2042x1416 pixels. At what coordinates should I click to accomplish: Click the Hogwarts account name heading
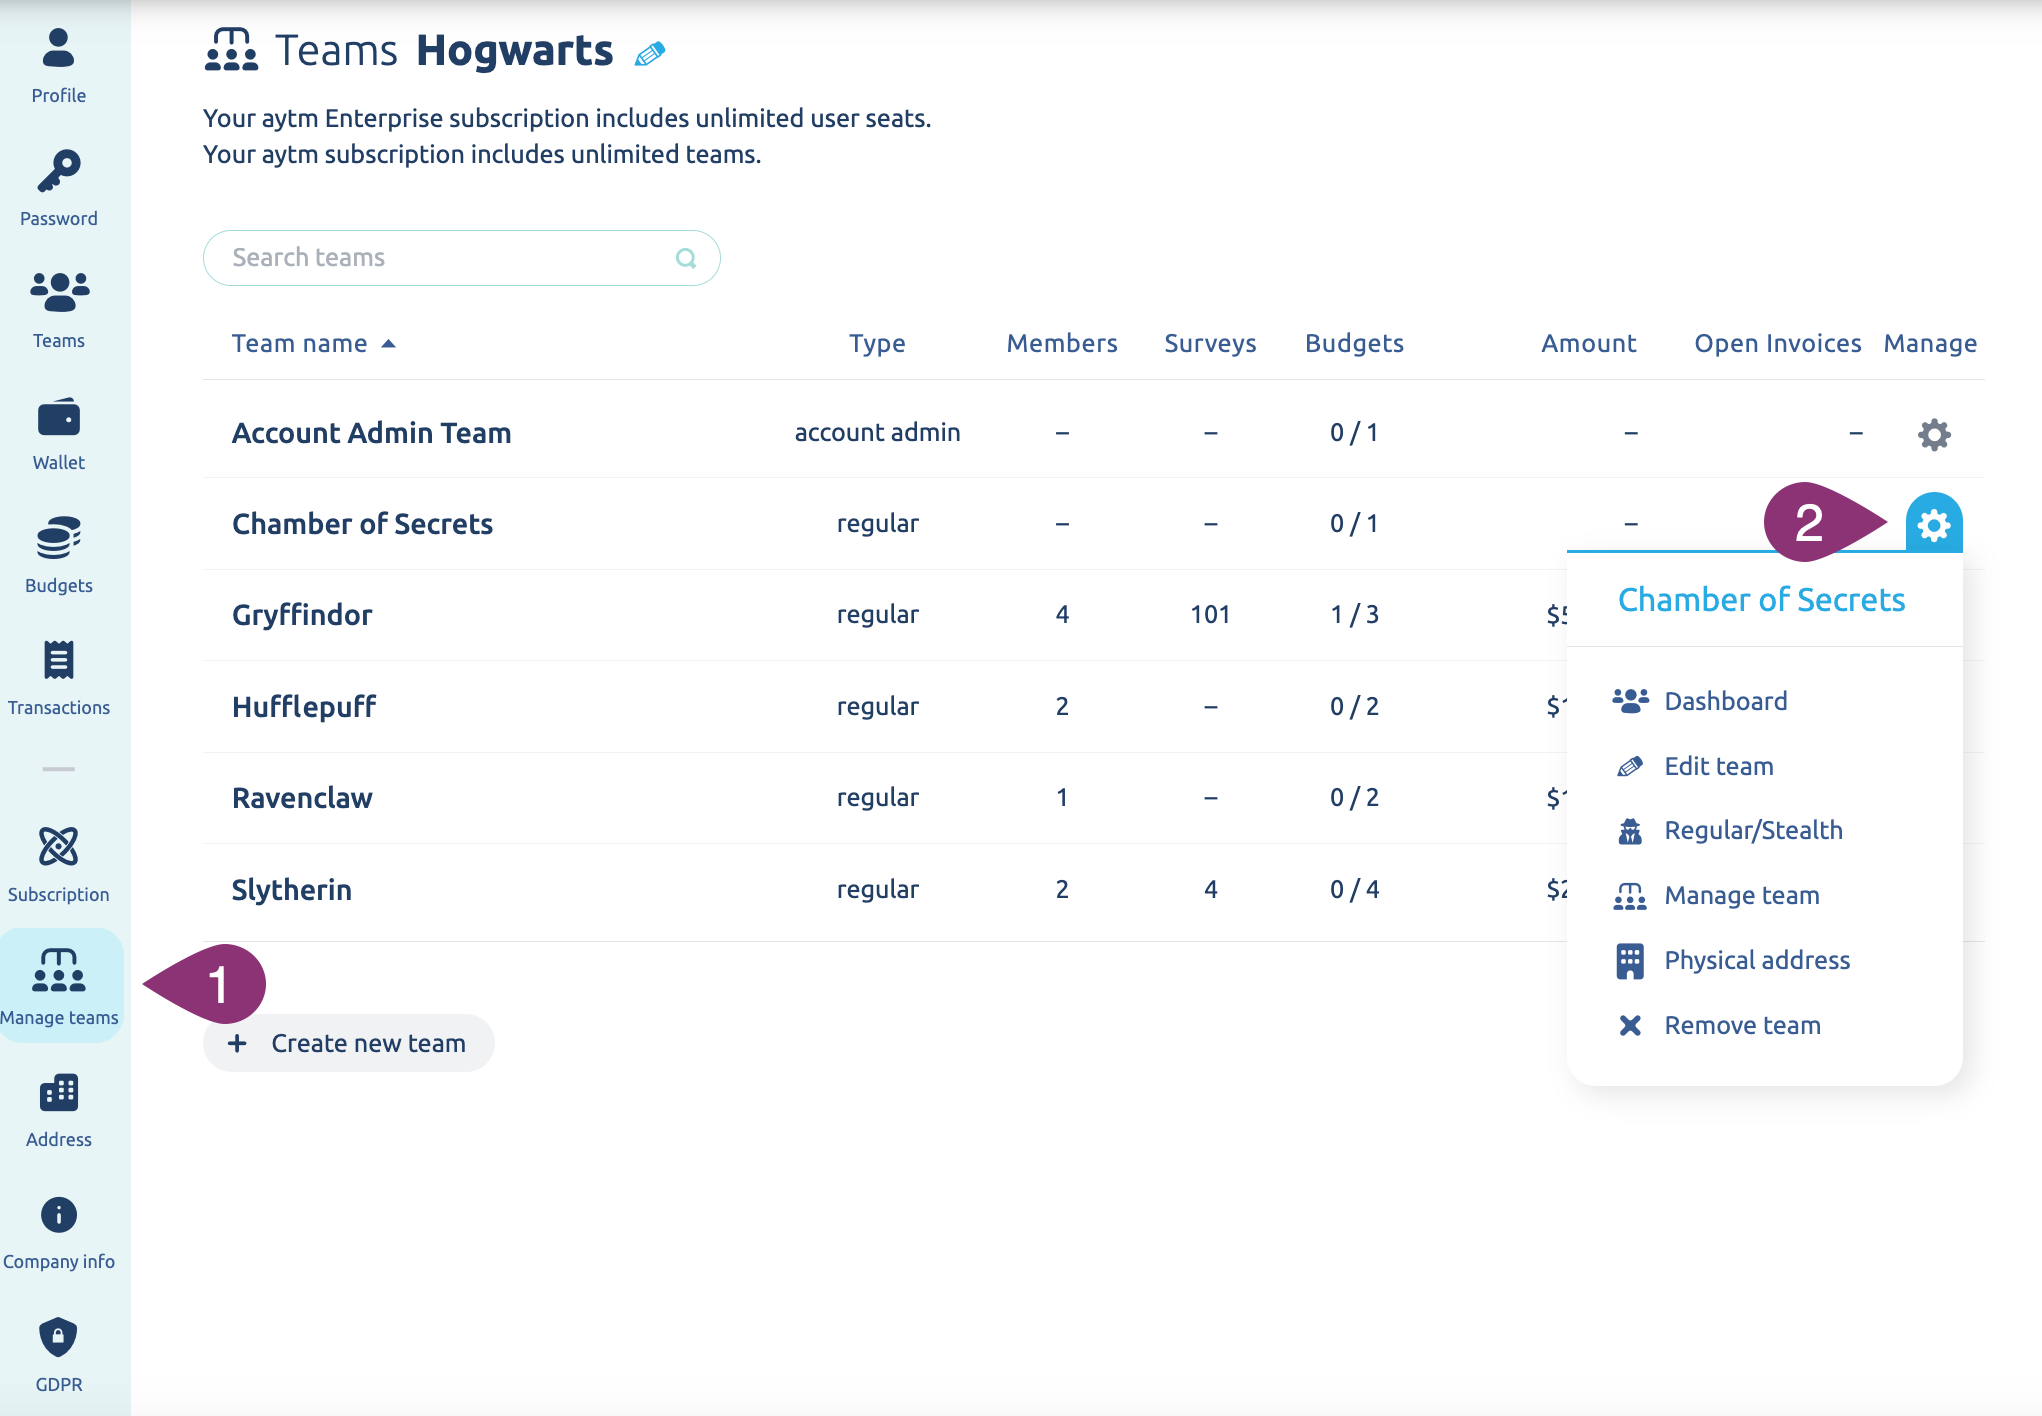tap(515, 51)
